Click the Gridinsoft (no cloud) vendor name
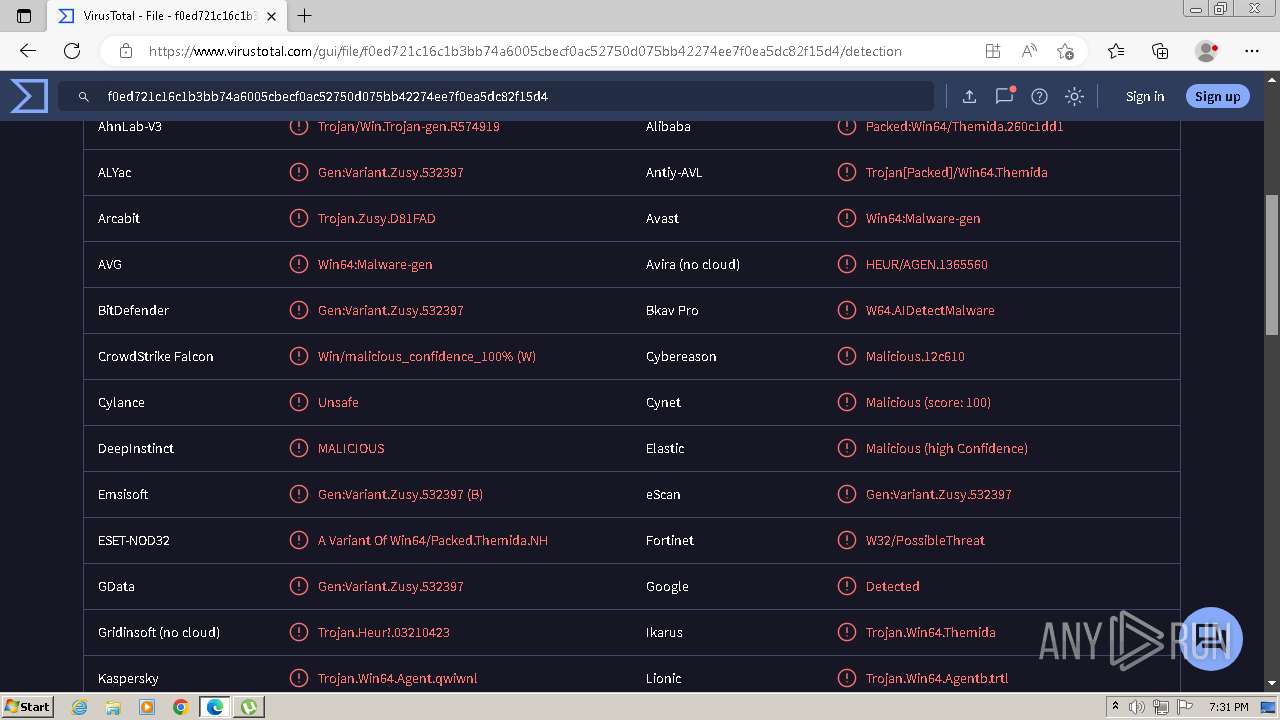 click(158, 632)
